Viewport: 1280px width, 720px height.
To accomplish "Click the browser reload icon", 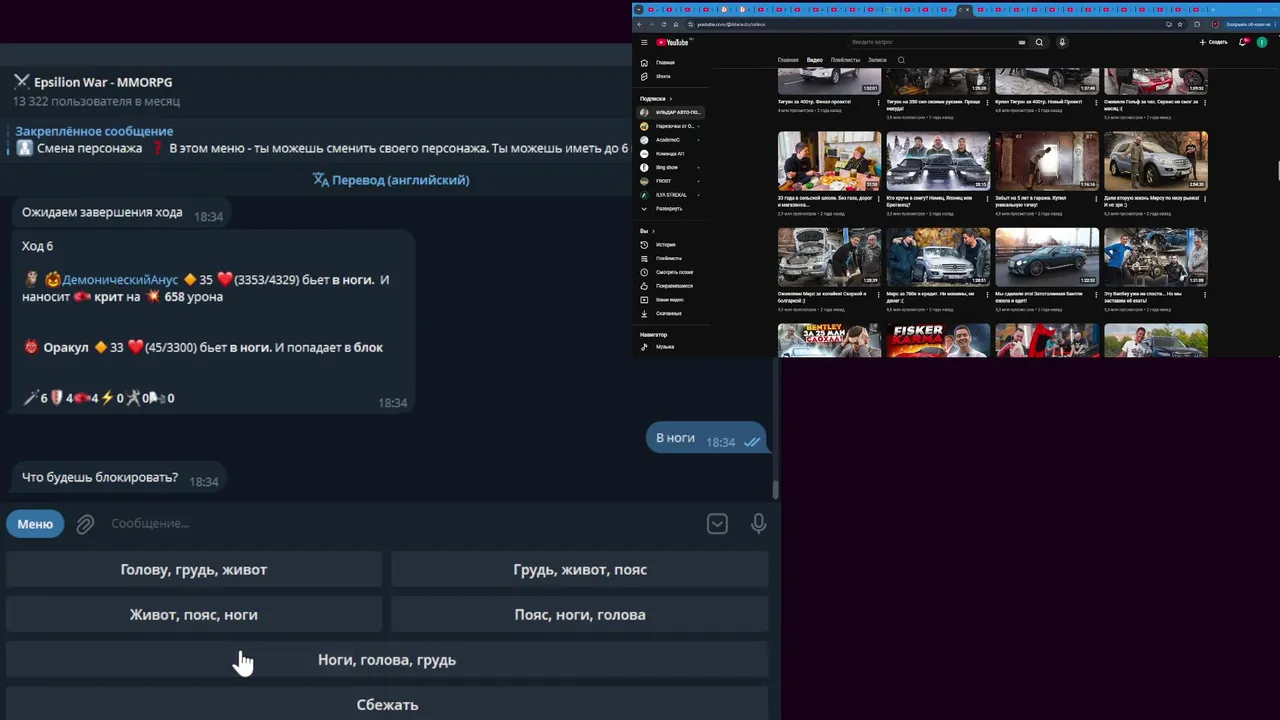I will pos(663,24).
